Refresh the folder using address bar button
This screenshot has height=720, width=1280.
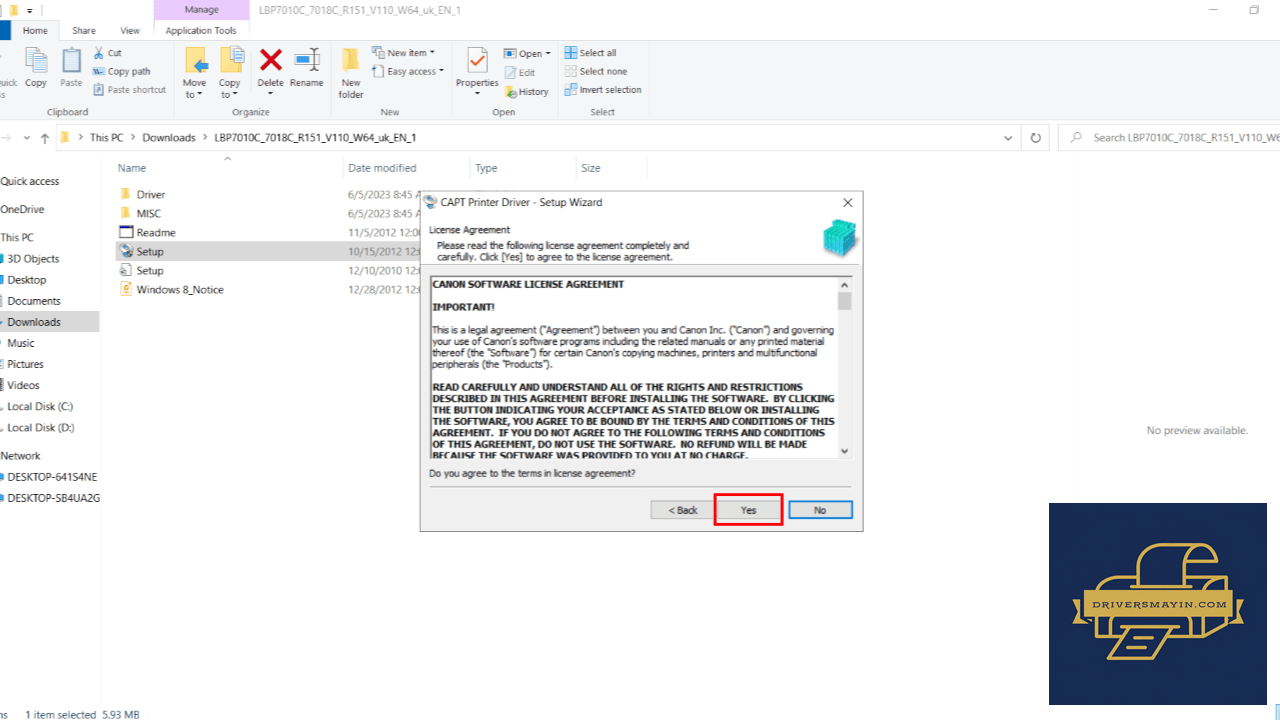[x=1036, y=138]
